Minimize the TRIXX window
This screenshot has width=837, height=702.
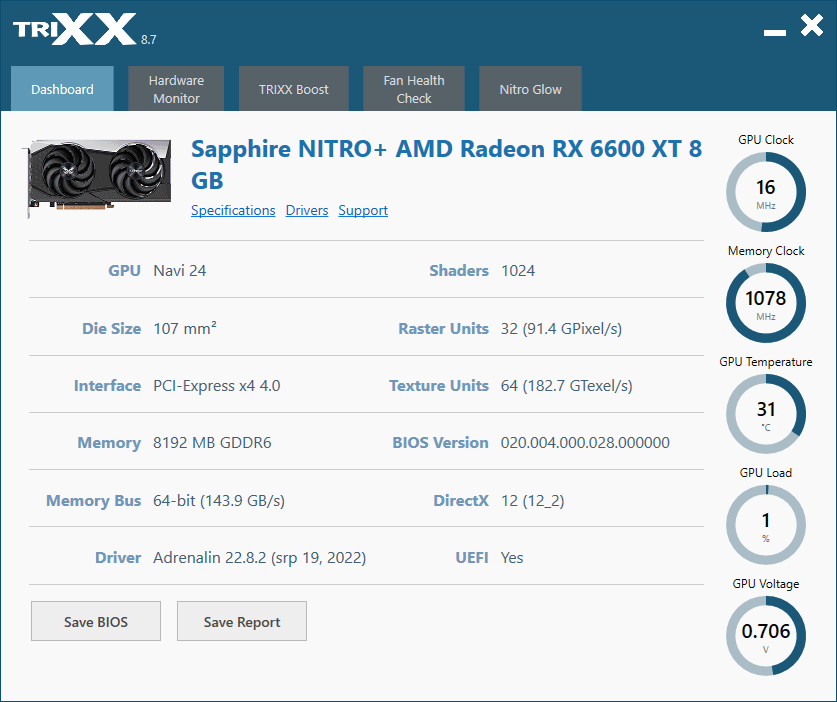775,33
